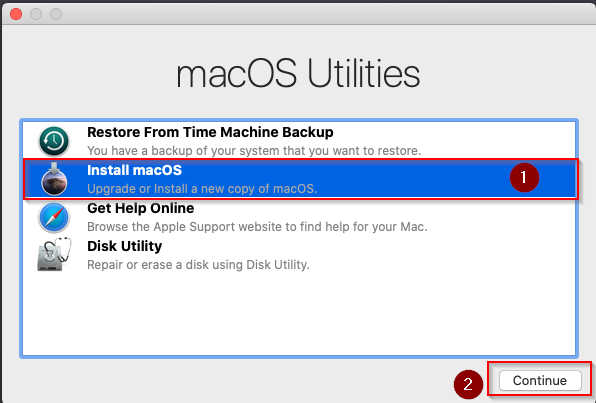Click the 'You have a backup' description line
The height and width of the screenshot is (403, 596).
click(254, 151)
